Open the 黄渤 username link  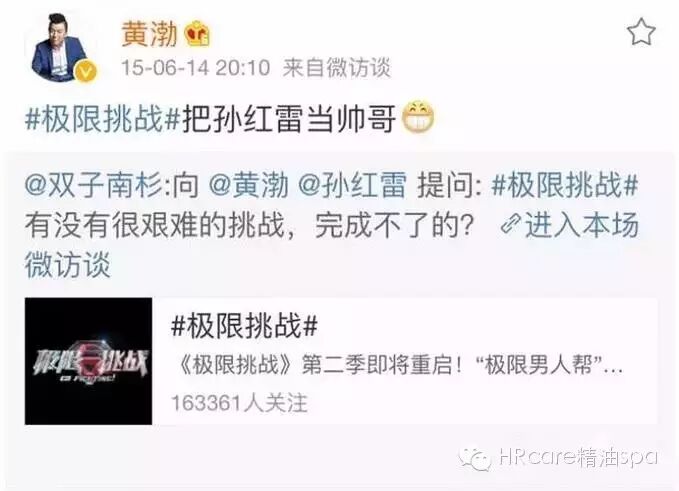pos(150,34)
